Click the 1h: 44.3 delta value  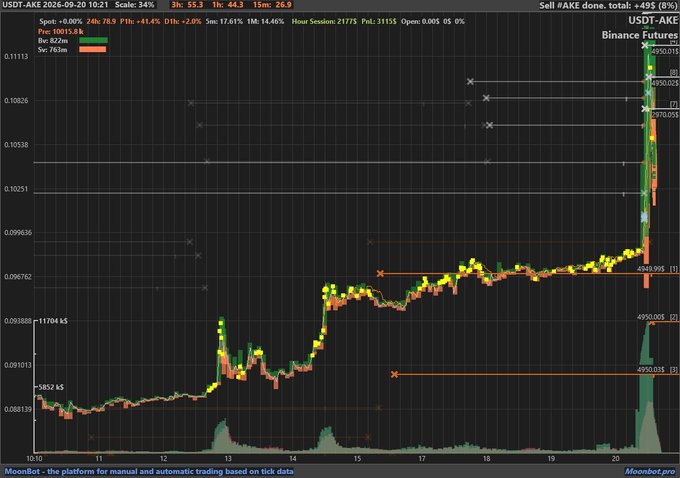[228, 5]
